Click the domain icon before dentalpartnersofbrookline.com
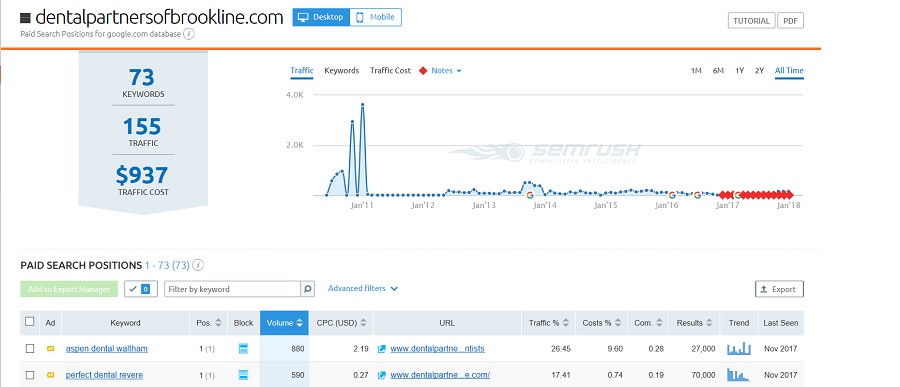The height and width of the screenshot is (387, 900). pyautogui.click(x=25, y=18)
